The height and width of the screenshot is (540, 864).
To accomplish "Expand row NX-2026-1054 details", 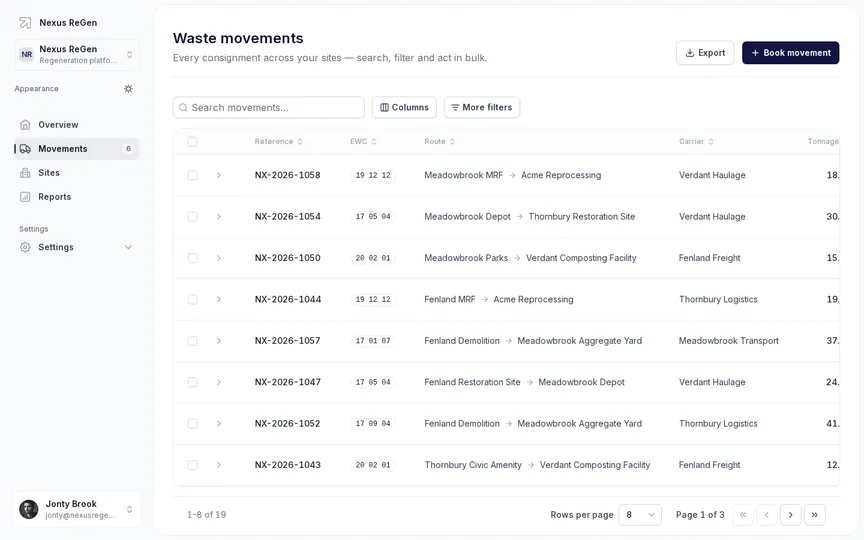I will click(219, 217).
